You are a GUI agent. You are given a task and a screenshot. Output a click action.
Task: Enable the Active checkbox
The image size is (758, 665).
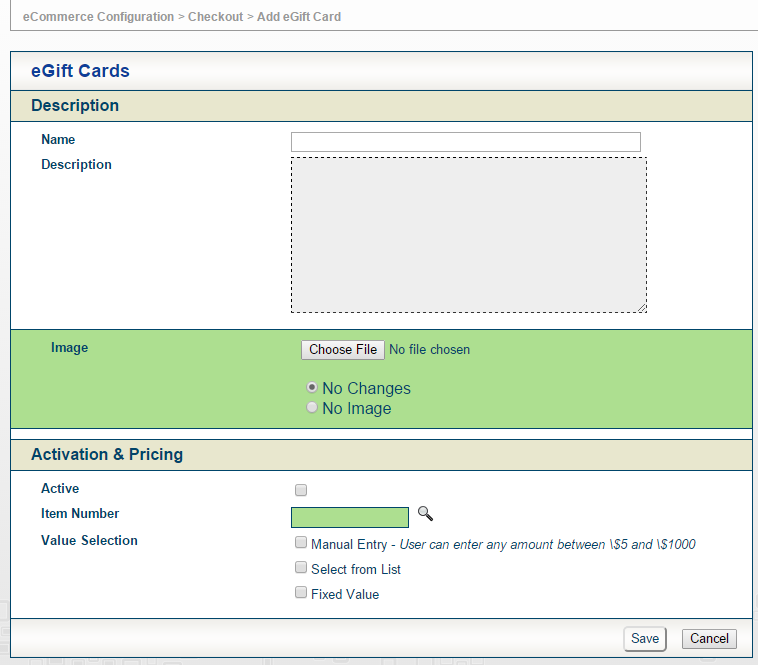coord(301,490)
